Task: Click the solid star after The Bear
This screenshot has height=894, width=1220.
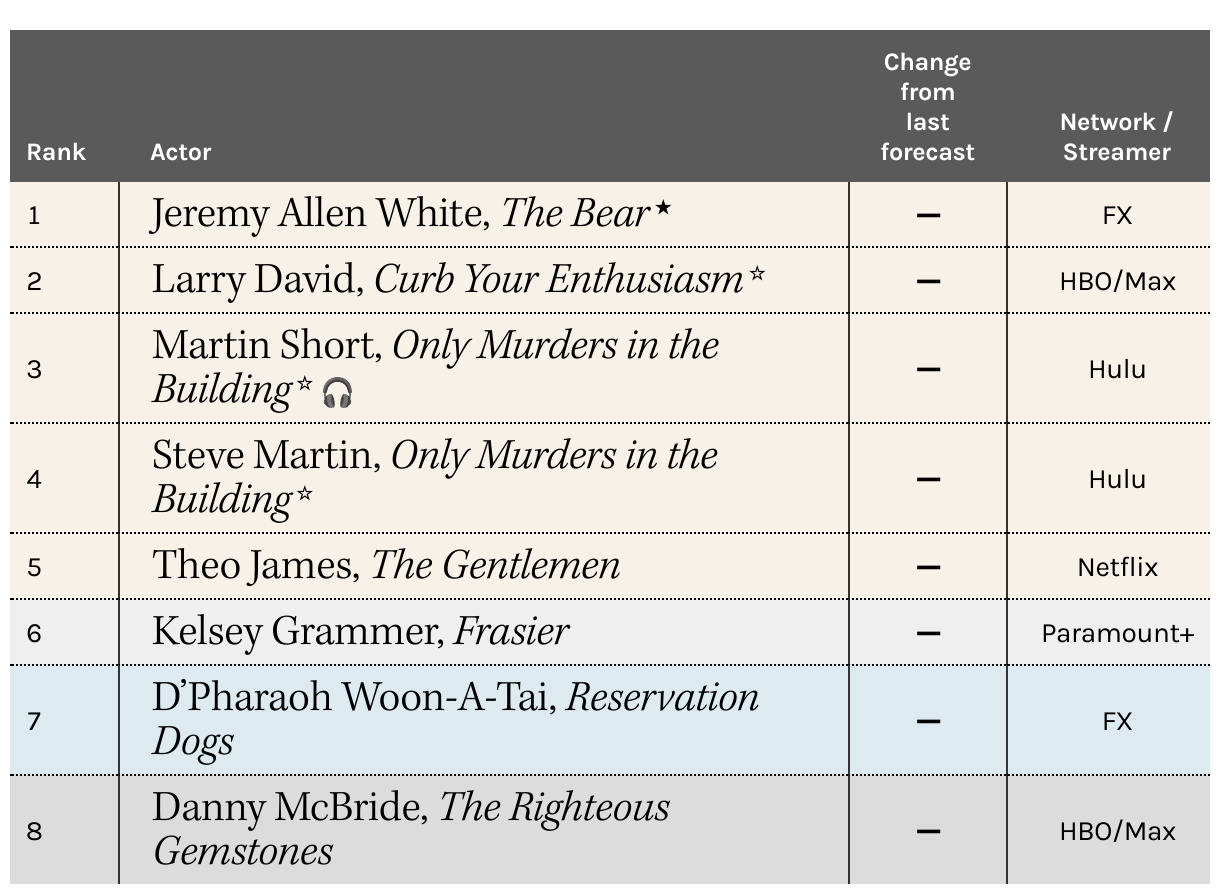Action: coord(663,209)
